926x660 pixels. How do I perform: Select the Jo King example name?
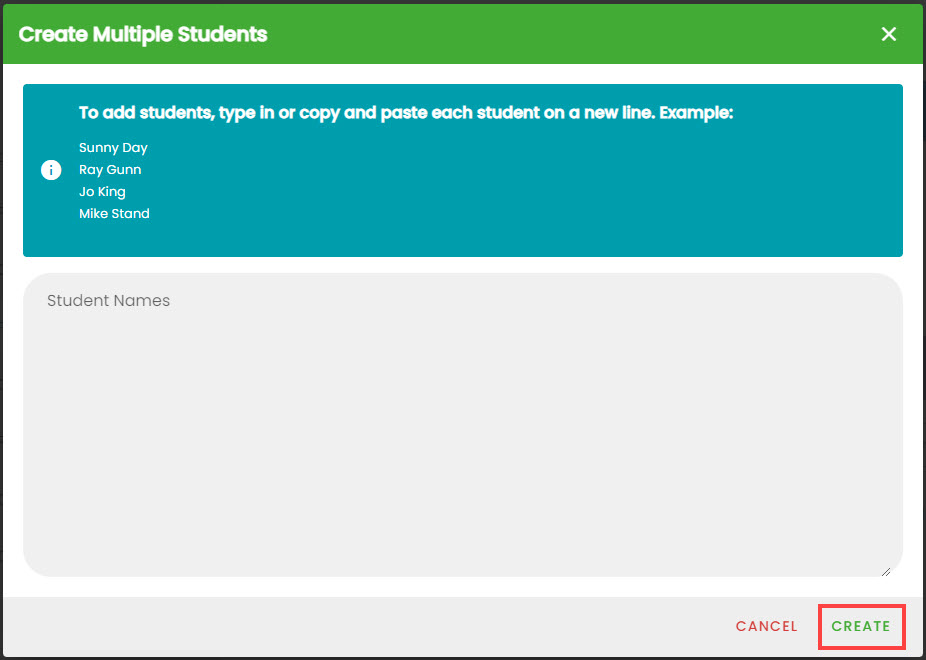pos(102,192)
